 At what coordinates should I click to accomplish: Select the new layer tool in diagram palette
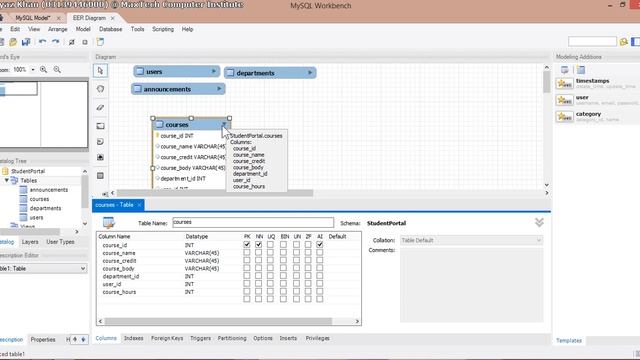(100, 126)
